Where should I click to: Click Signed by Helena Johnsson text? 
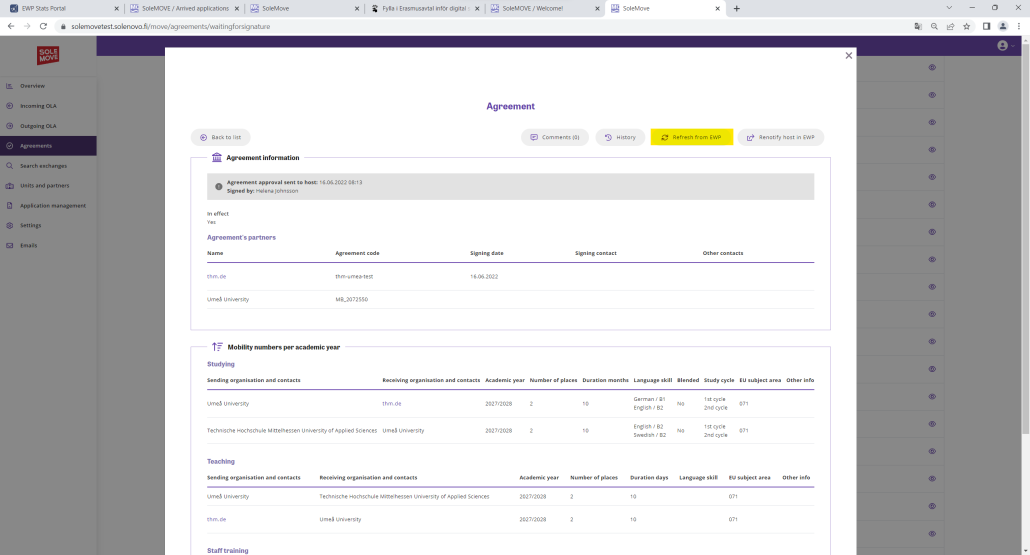coord(262,191)
